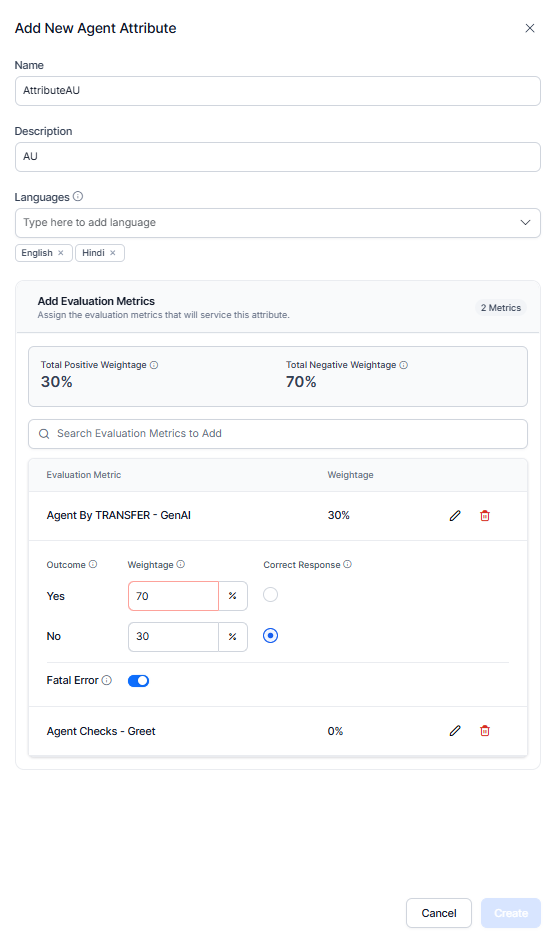
Task: Edit the Agent Checks - Greet metric
Action: tap(455, 731)
